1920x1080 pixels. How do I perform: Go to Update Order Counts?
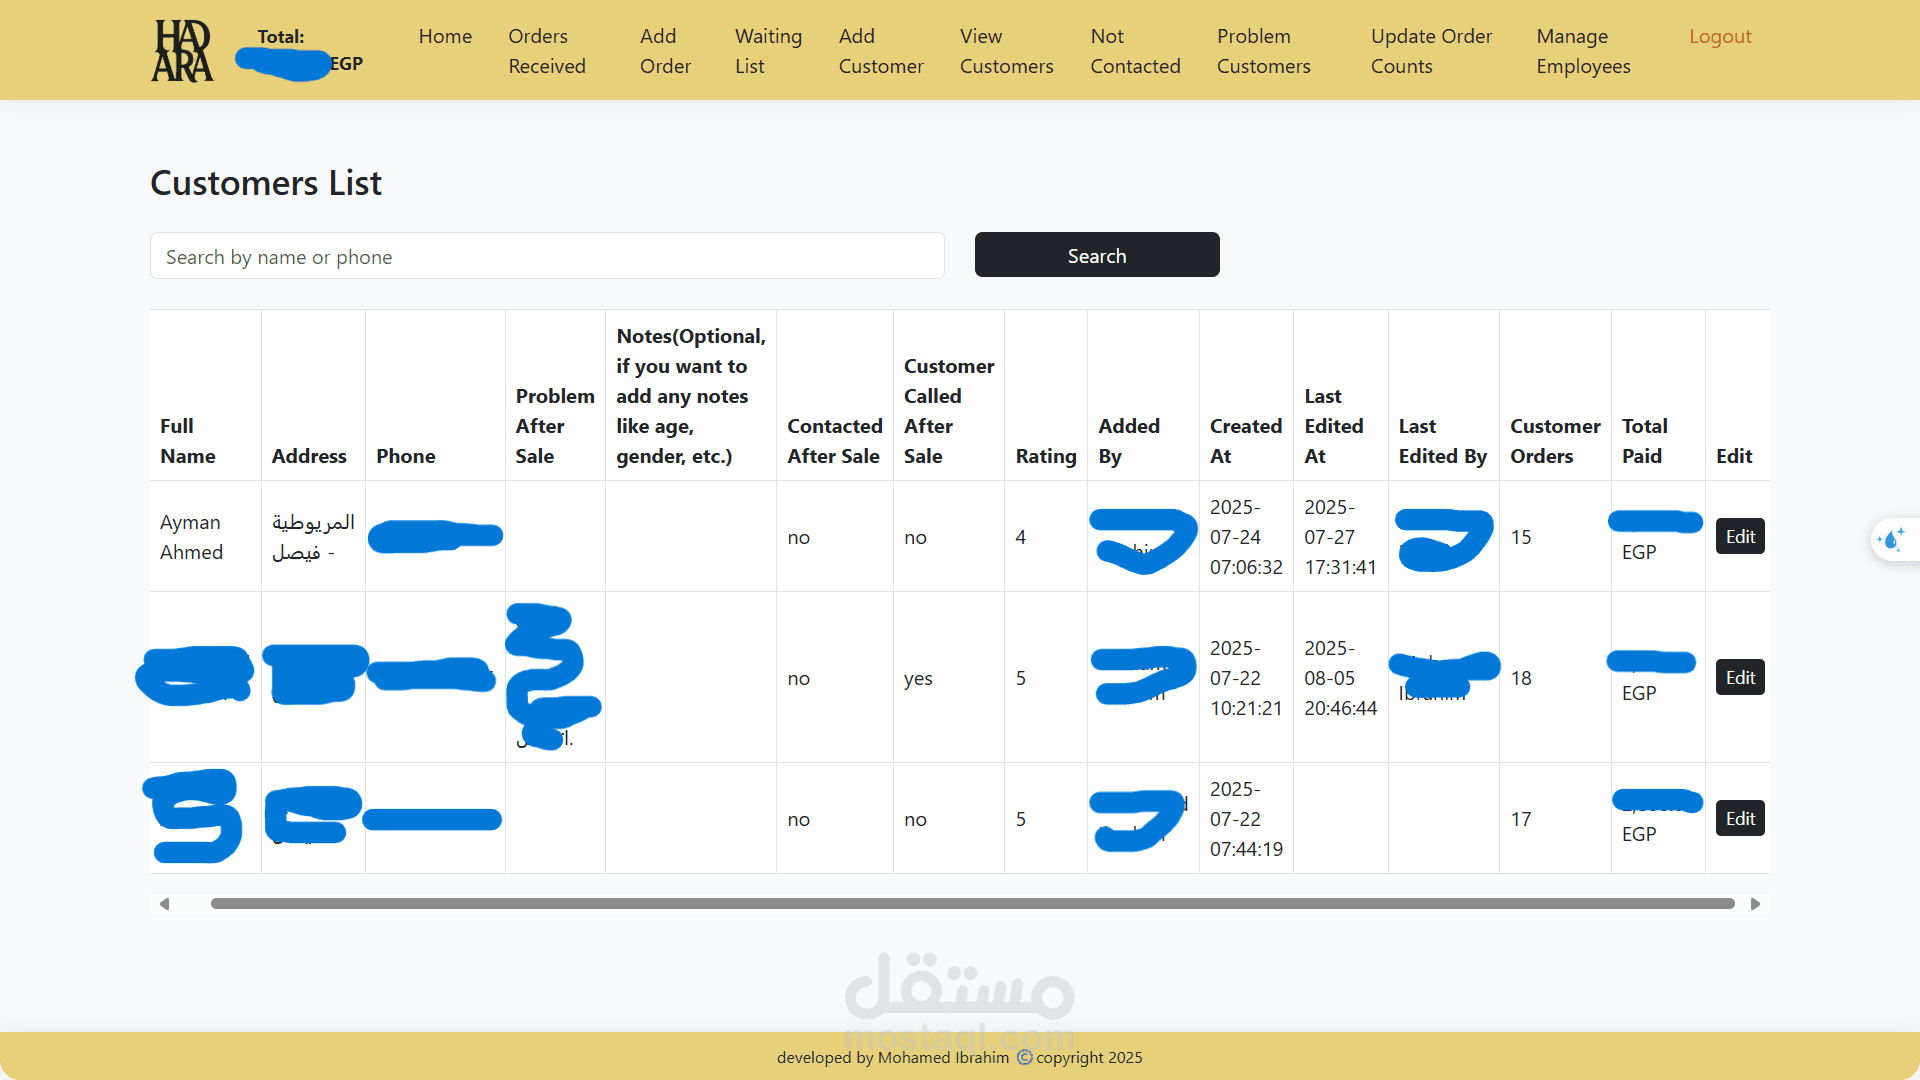click(x=1430, y=51)
